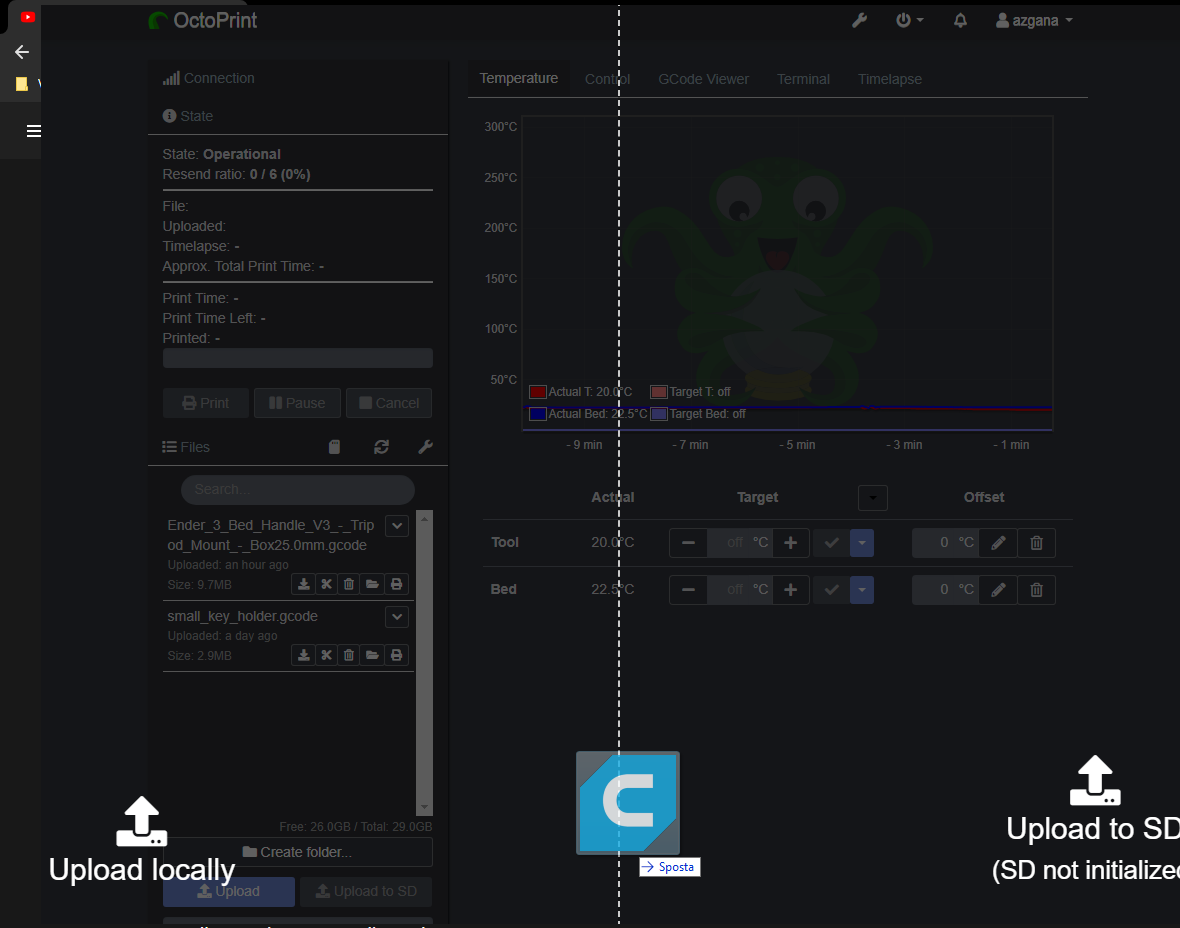Click the SD card icon in Files header
This screenshot has height=928, width=1180.
(335, 447)
